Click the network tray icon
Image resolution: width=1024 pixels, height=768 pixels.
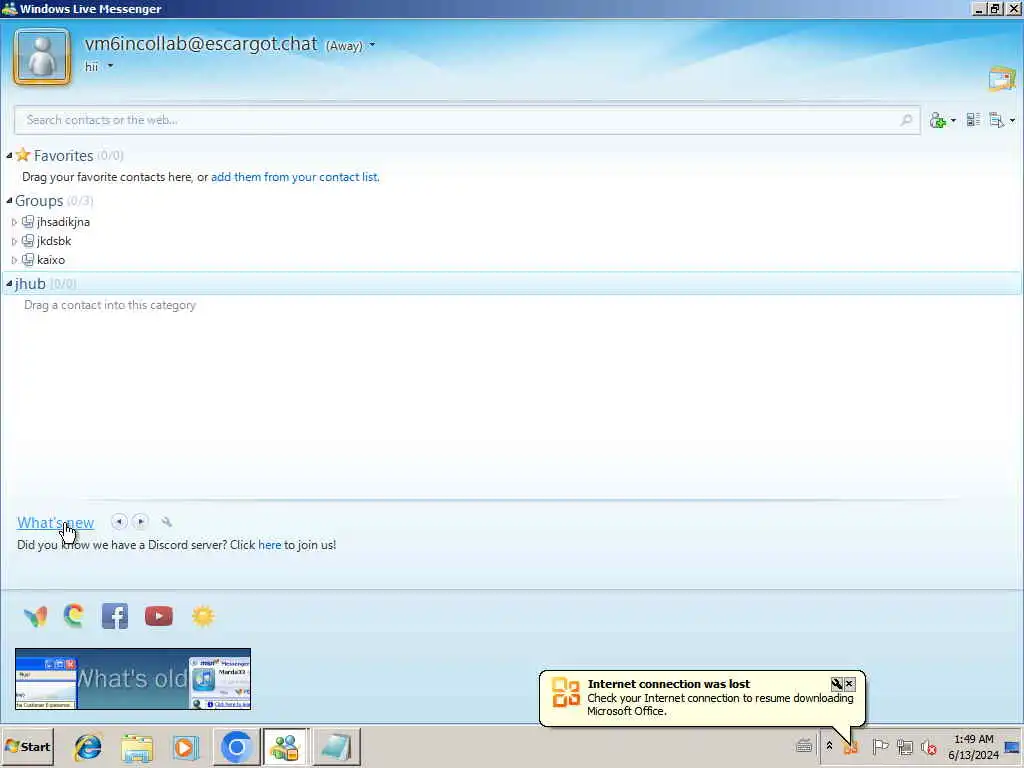tap(904, 746)
